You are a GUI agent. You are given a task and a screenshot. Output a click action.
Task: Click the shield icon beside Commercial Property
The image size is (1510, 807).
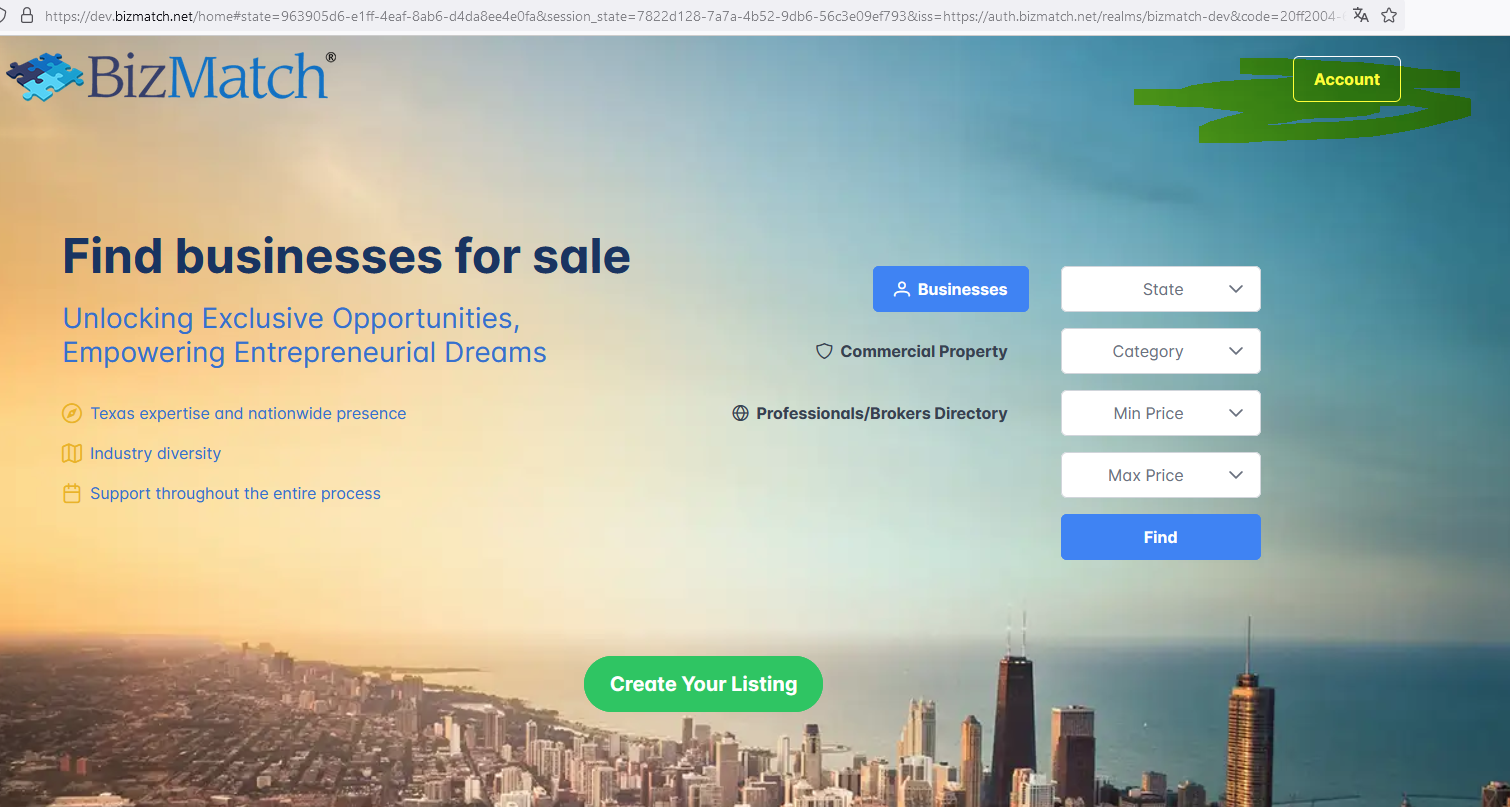pyautogui.click(x=824, y=351)
